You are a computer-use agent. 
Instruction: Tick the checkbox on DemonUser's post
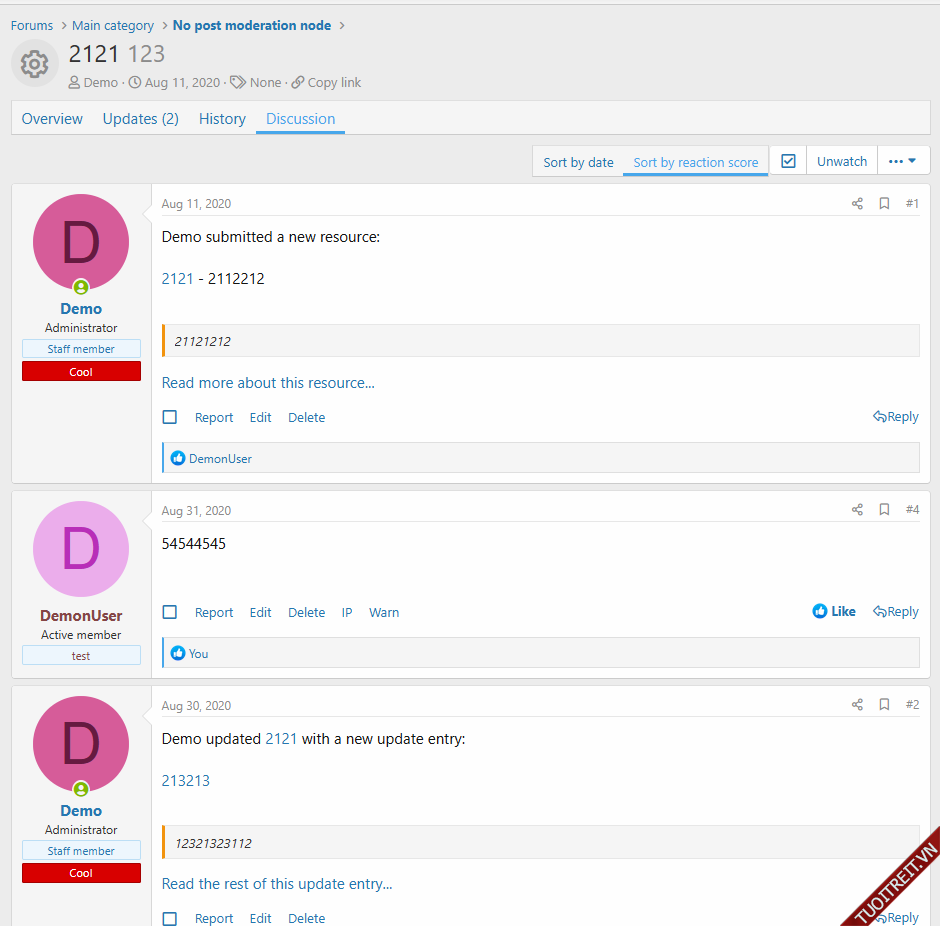pyautogui.click(x=170, y=612)
